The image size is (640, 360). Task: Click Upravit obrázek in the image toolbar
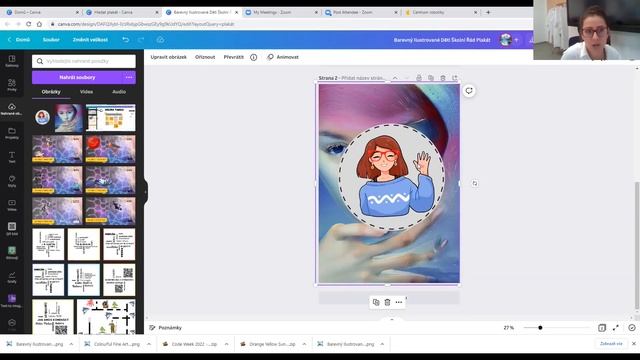pyautogui.click(x=168, y=57)
